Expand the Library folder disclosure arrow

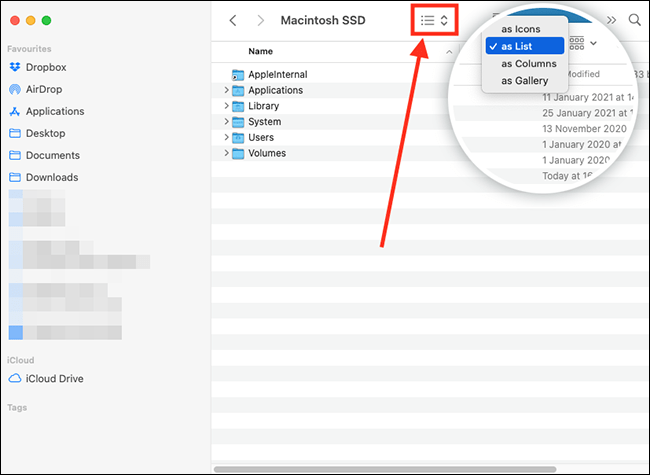point(226,106)
